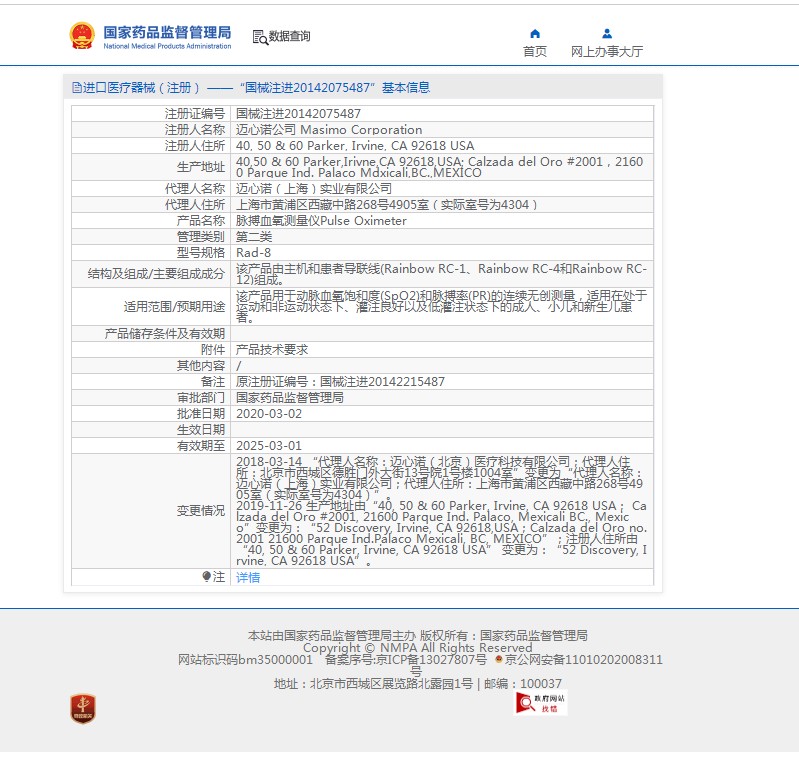The image size is (799, 770).
Task: Click the document icon before 进口医疗器械
Action: point(76,88)
